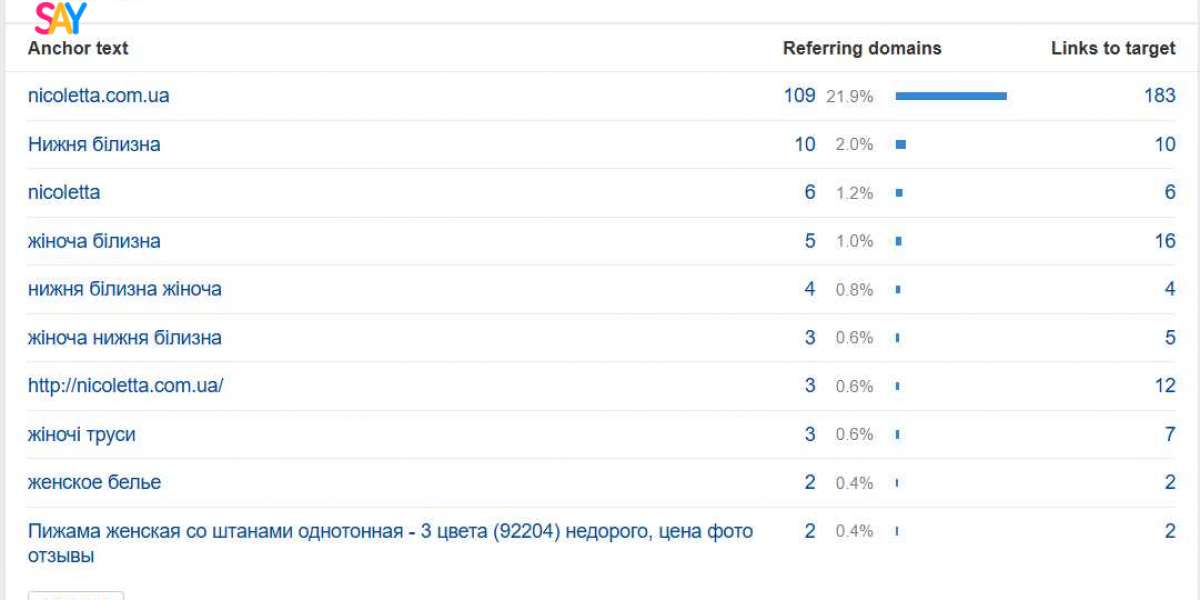
Task: Select the 'жіночі труси' anchor link
Action: point(81,434)
